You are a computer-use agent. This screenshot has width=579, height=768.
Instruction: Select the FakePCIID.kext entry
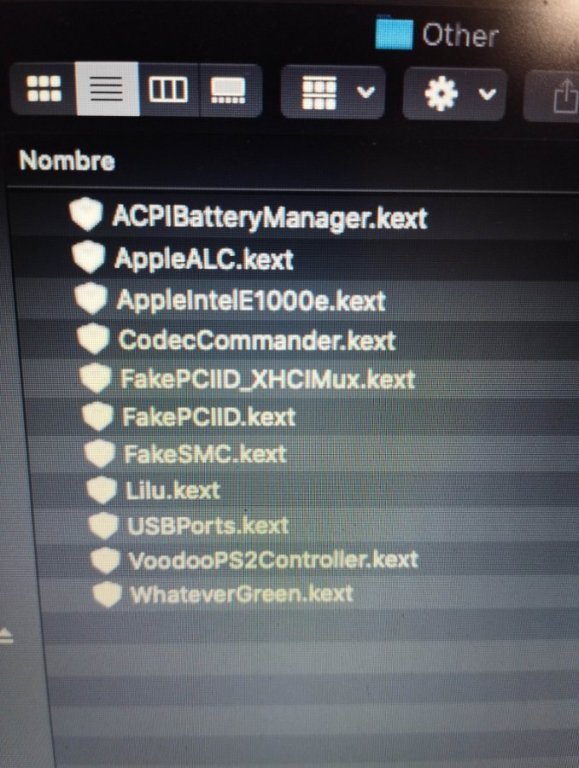click(209, 417)
